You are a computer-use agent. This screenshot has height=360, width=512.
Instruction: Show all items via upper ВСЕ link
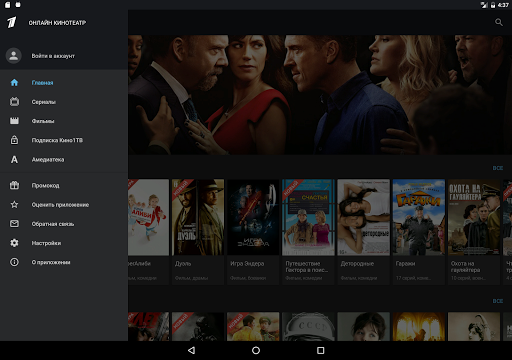point(498,168)
